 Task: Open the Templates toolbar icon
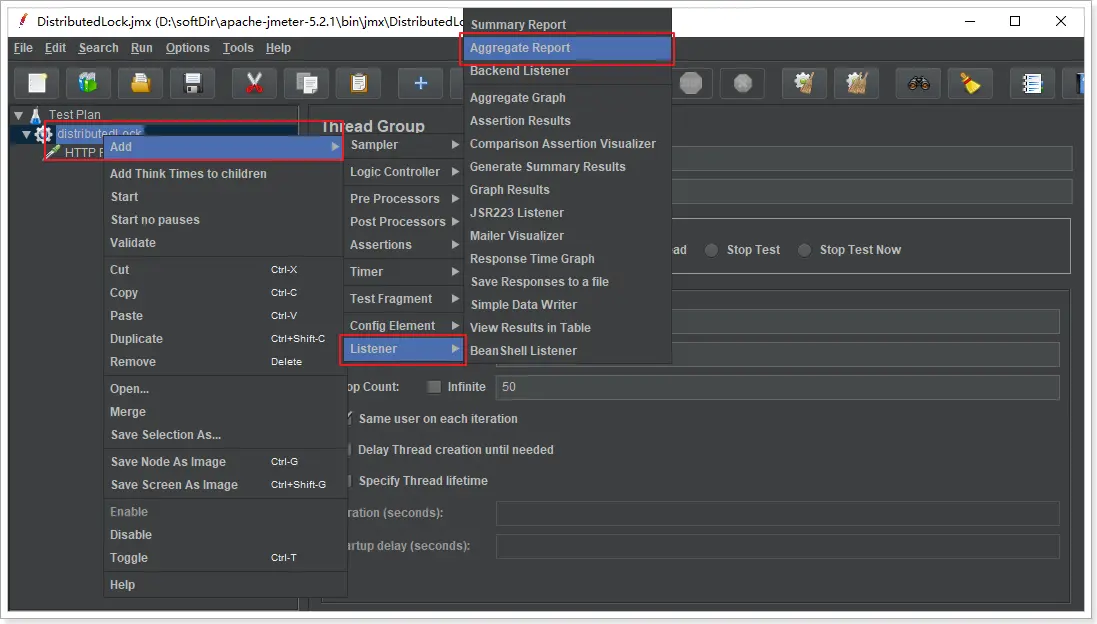[x=88, y=83]
